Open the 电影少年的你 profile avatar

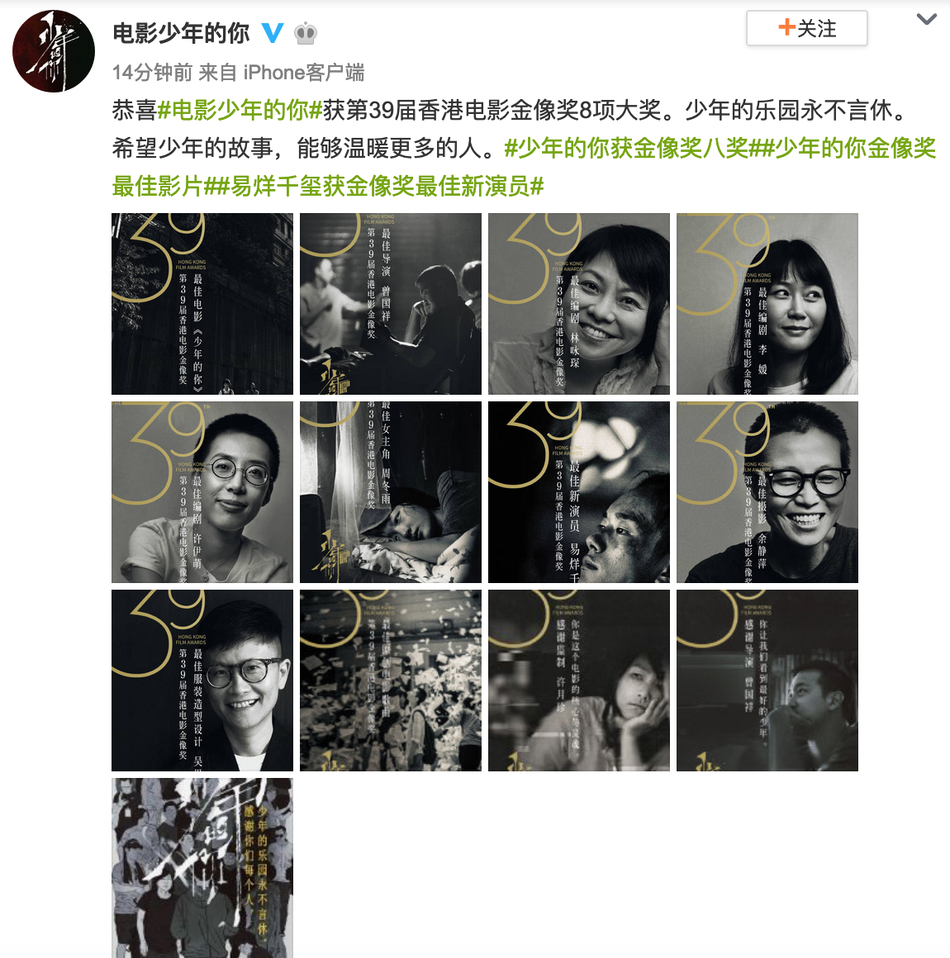(54, 51)
